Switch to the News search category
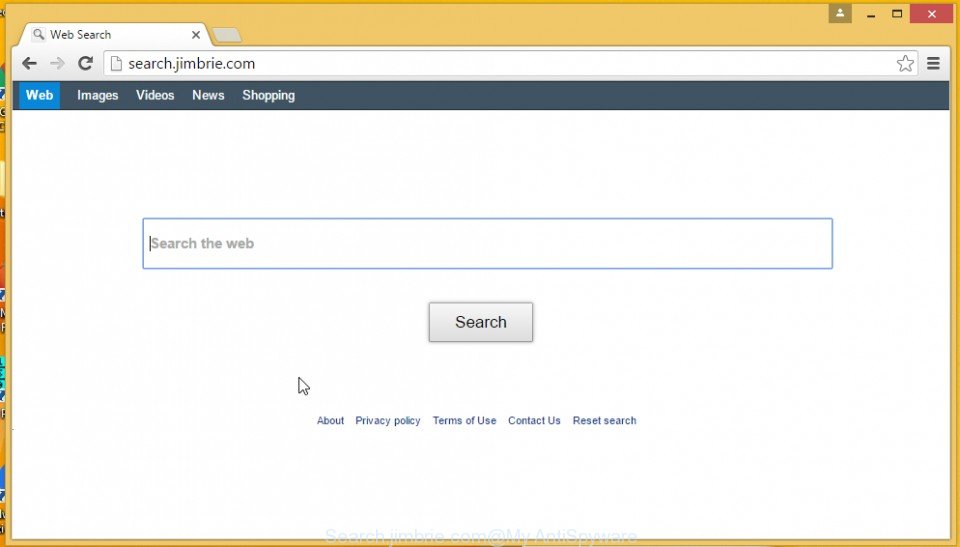The height and width of the screenshot is (547, 960). 208,95
